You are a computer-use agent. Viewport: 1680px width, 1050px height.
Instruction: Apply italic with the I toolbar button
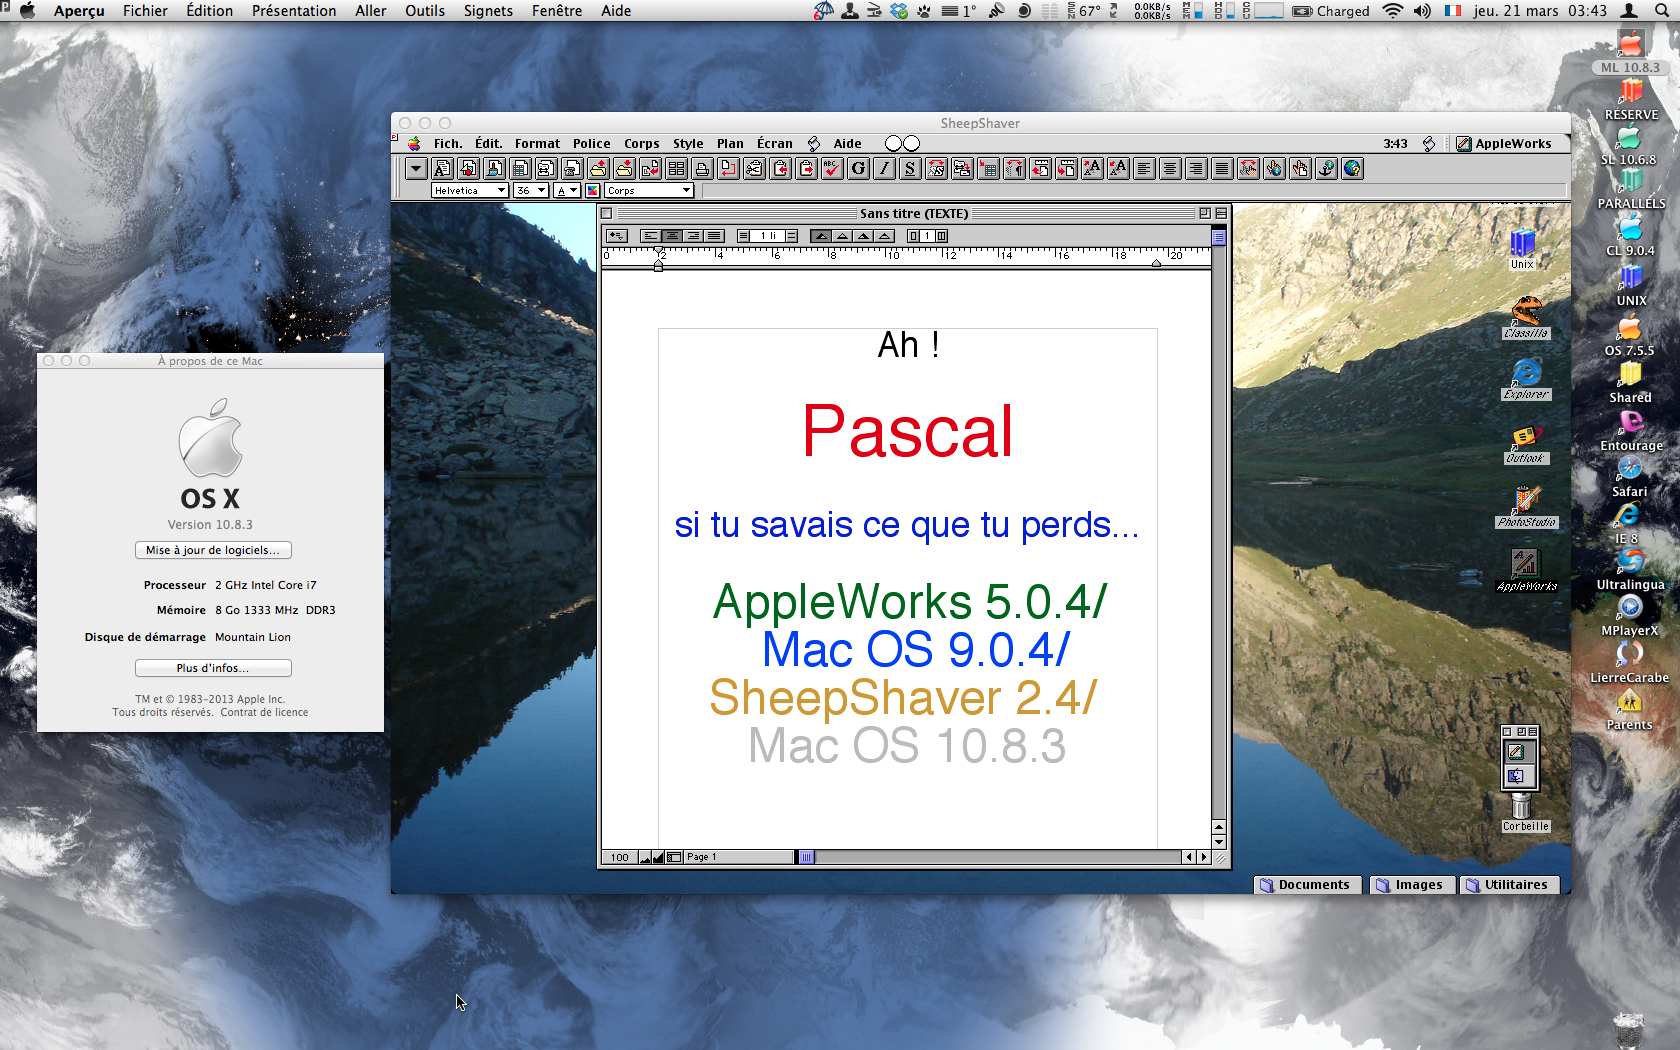point(884,169)
